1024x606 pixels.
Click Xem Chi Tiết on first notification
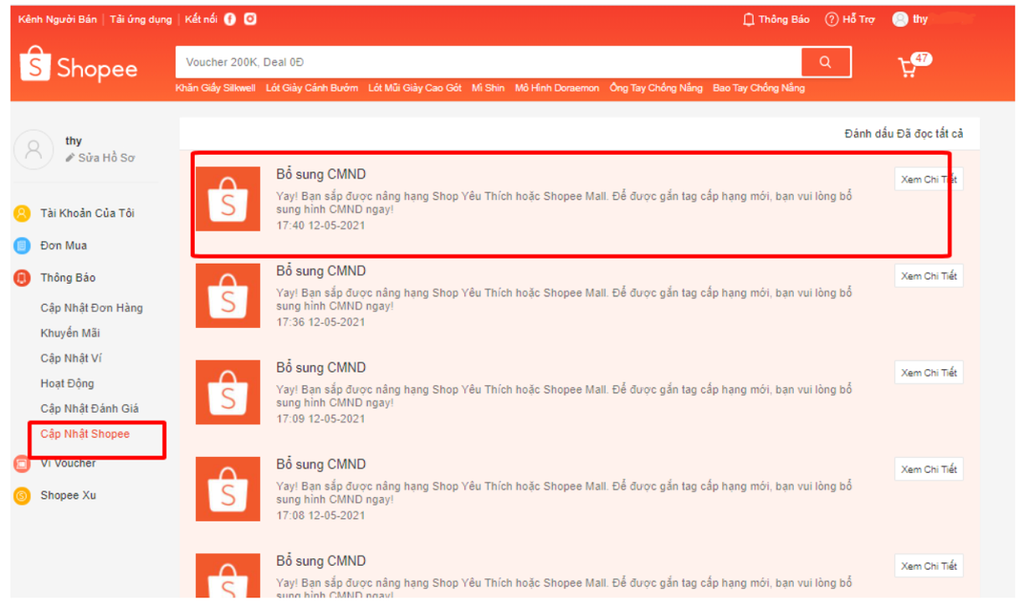pos(928,180)
